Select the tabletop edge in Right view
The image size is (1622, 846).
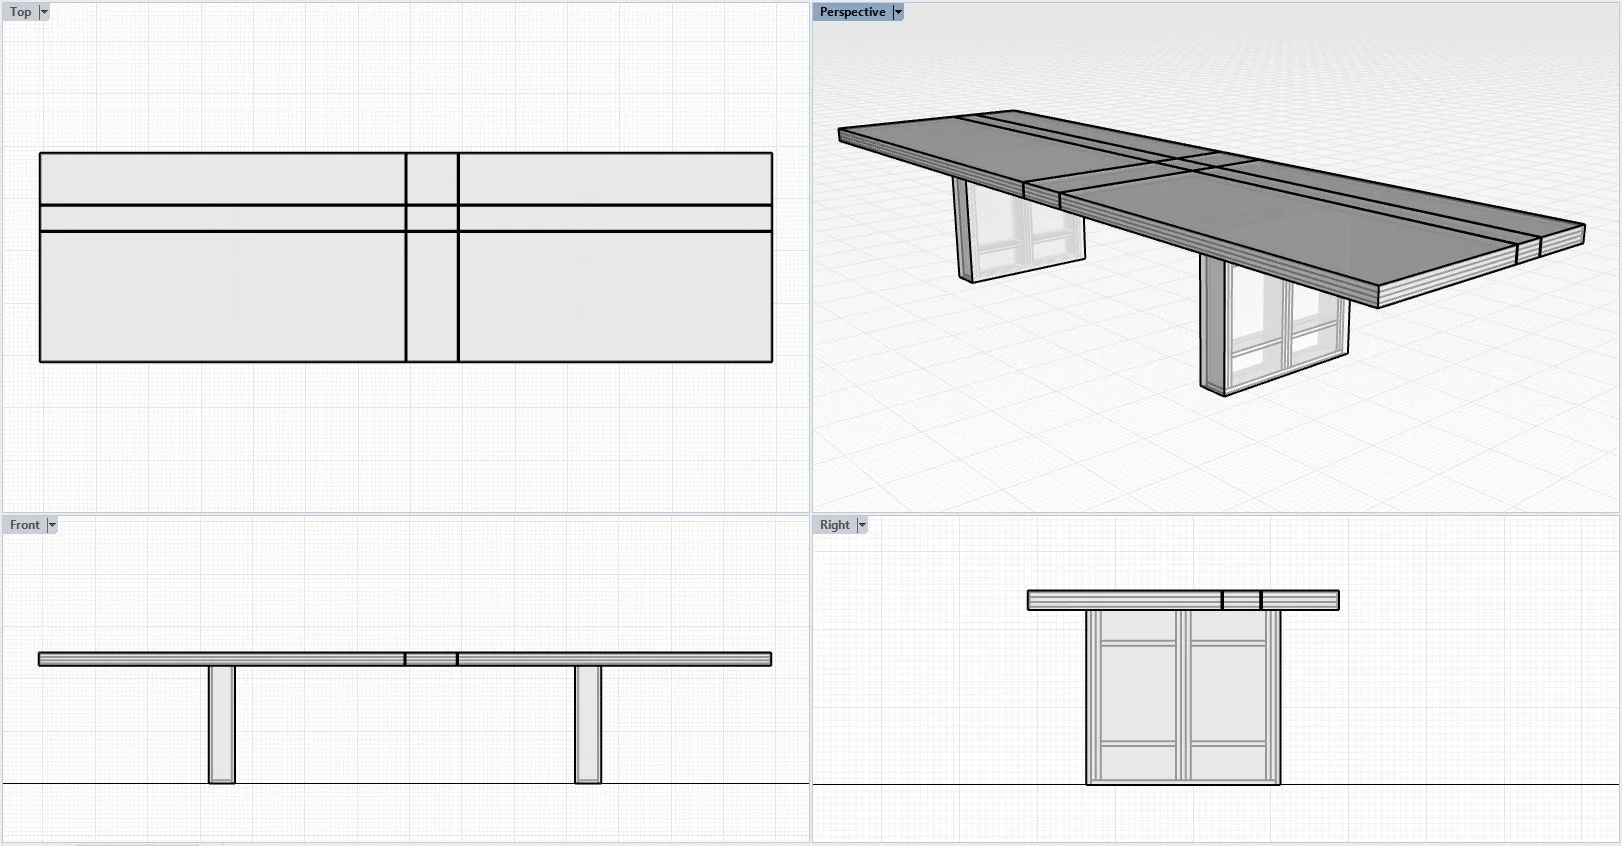coord(1183,600)
